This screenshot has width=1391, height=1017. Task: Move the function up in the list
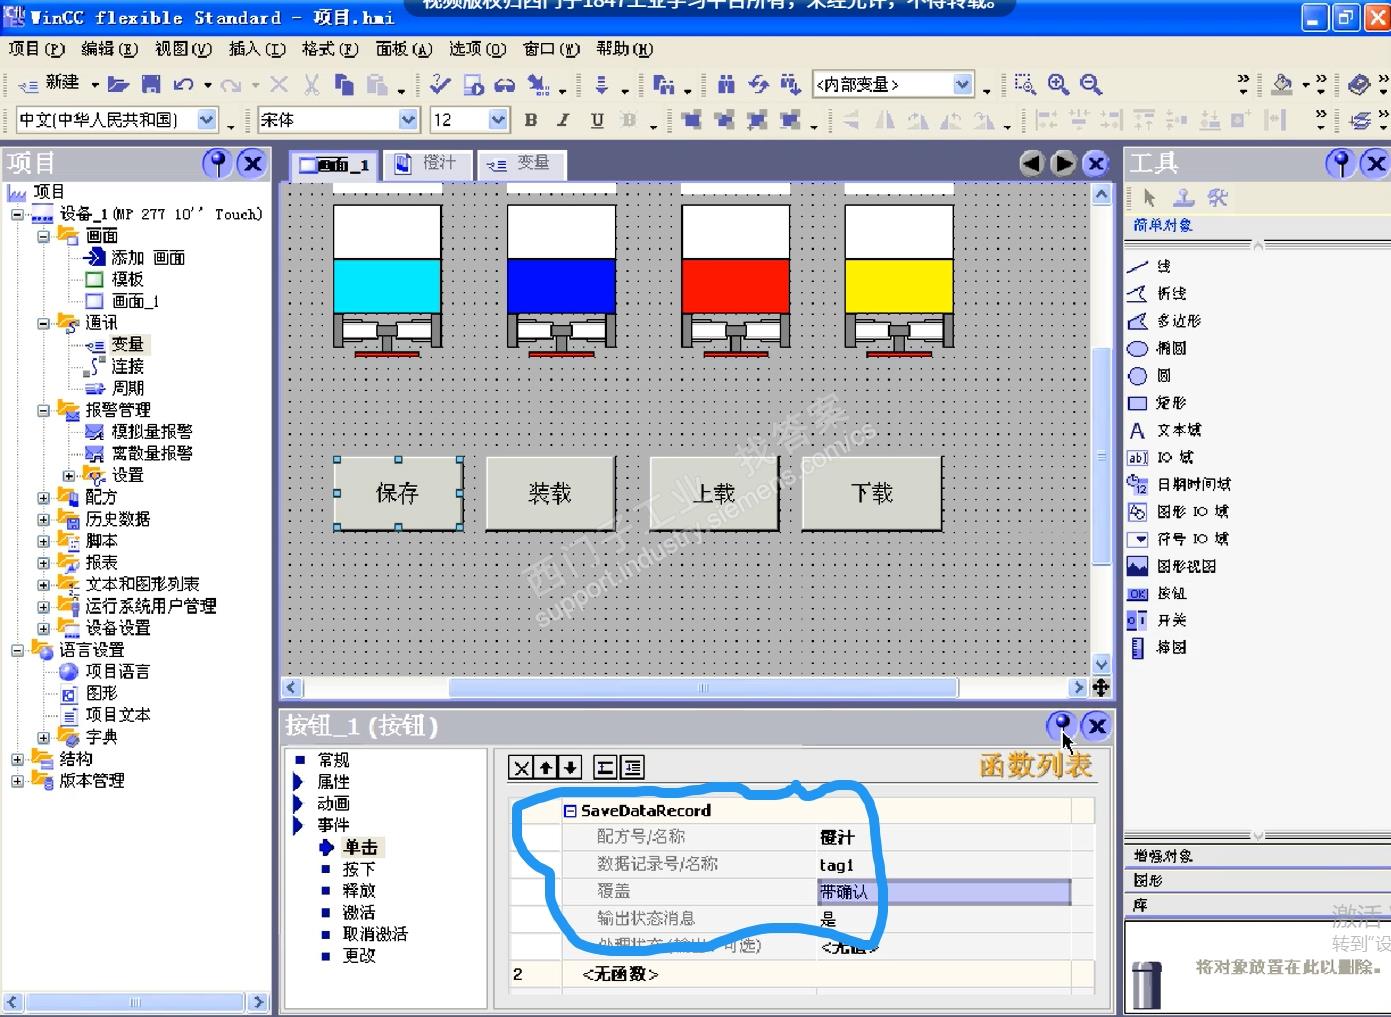click(x=546, y=767)
